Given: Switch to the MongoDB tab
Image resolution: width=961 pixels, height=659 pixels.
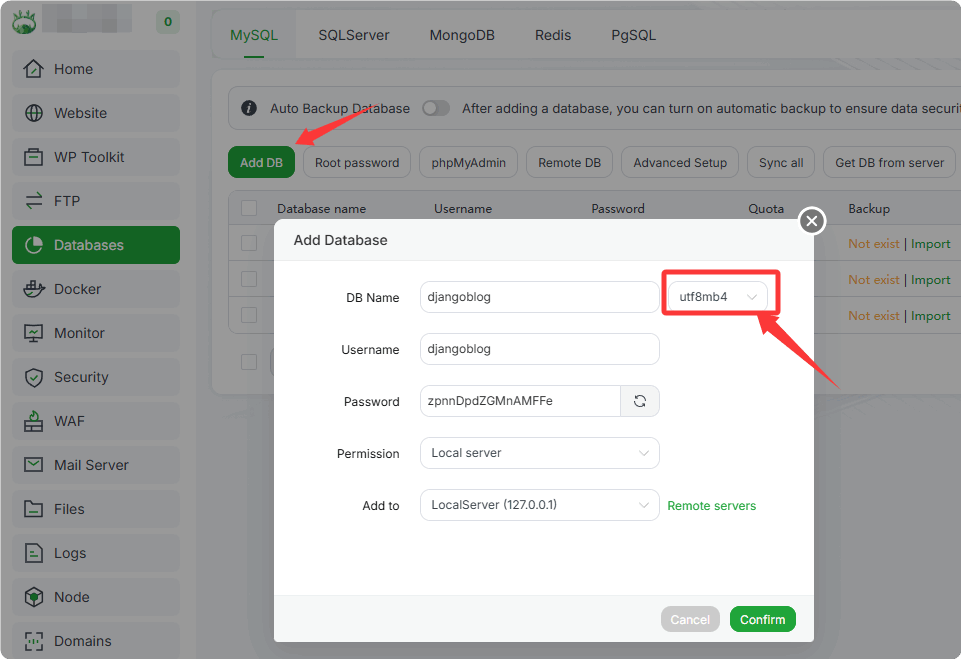Looking at the screenshot, I should [462, 36].
